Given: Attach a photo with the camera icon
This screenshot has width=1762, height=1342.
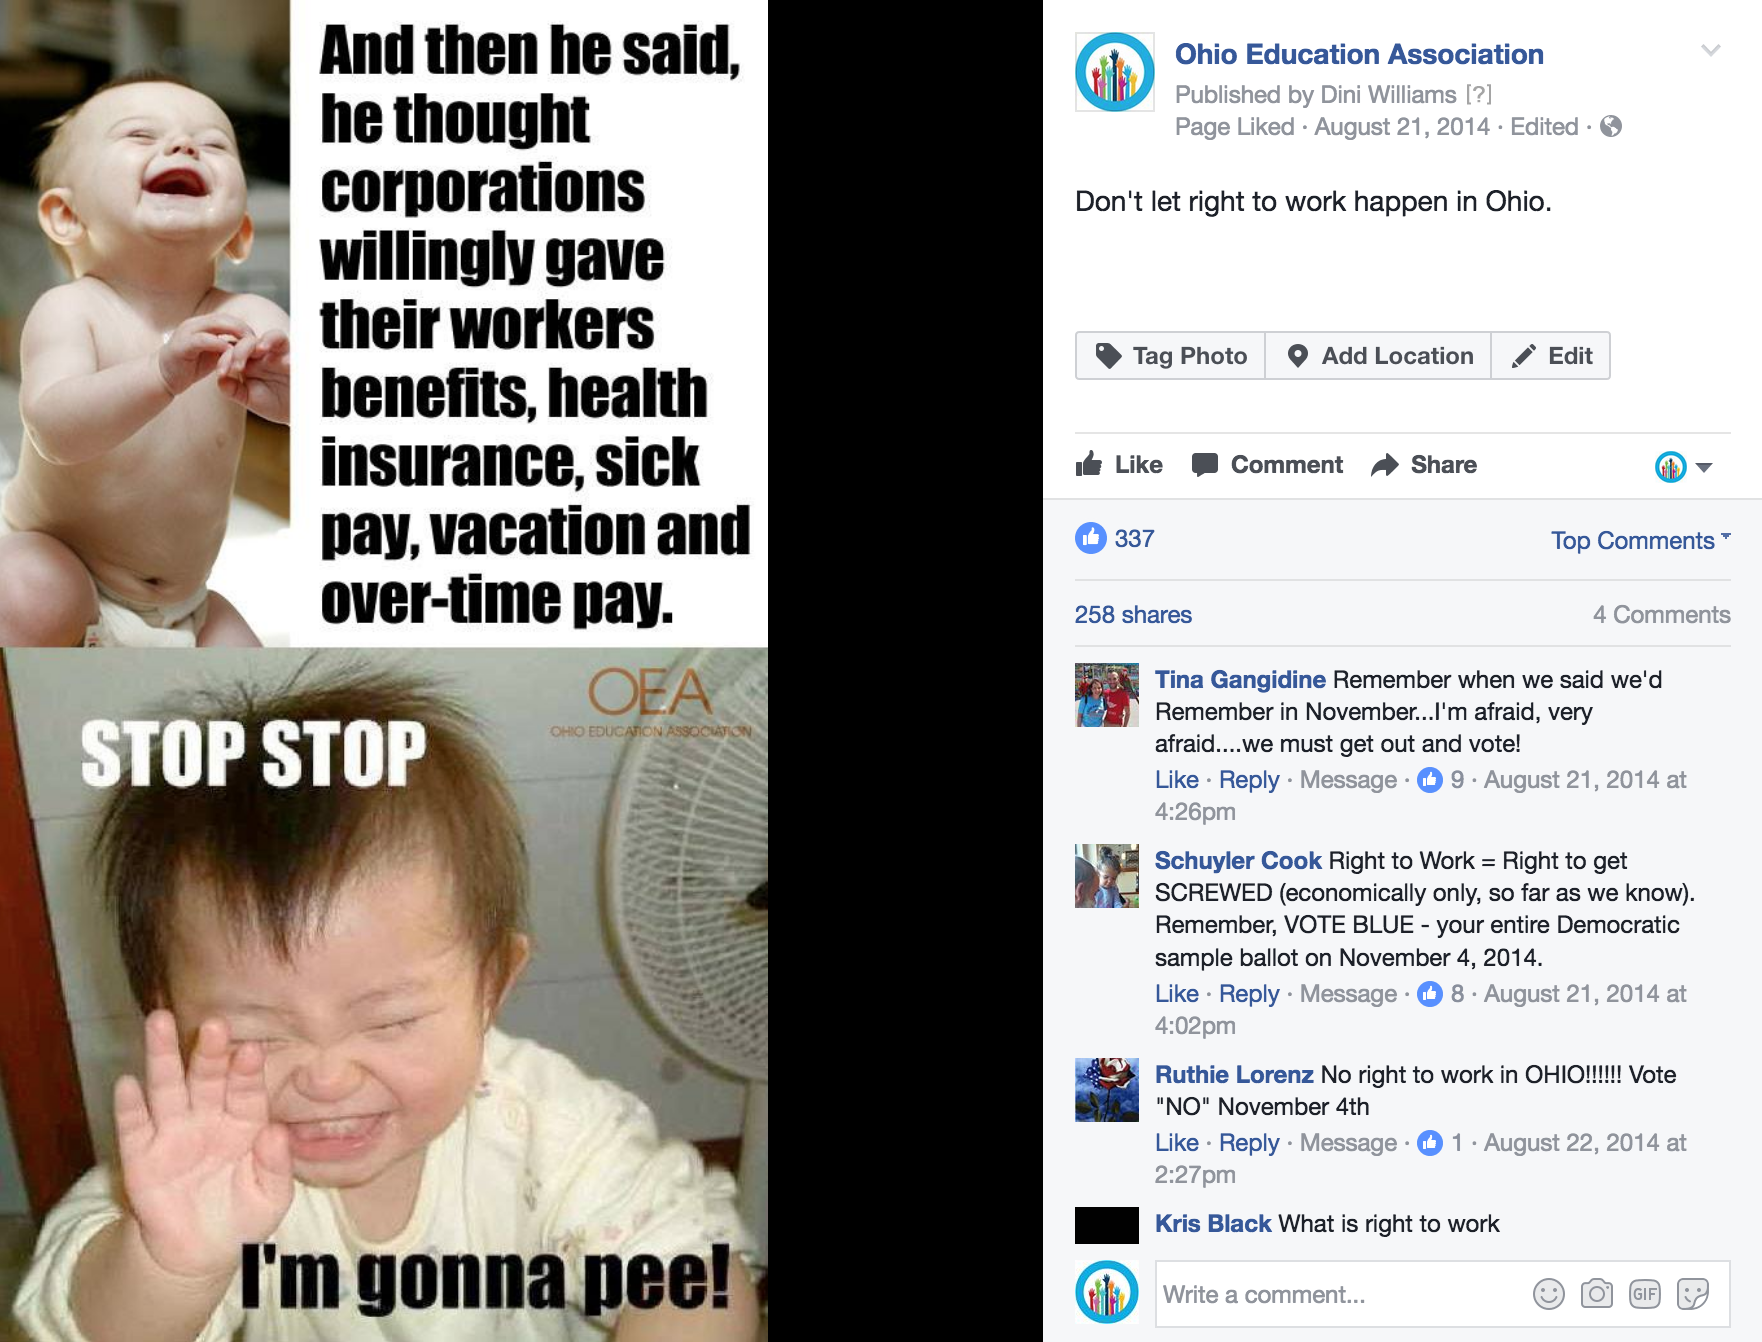Looking at the screenshot, I should pyautogui.click(x=1596, y=1294).
